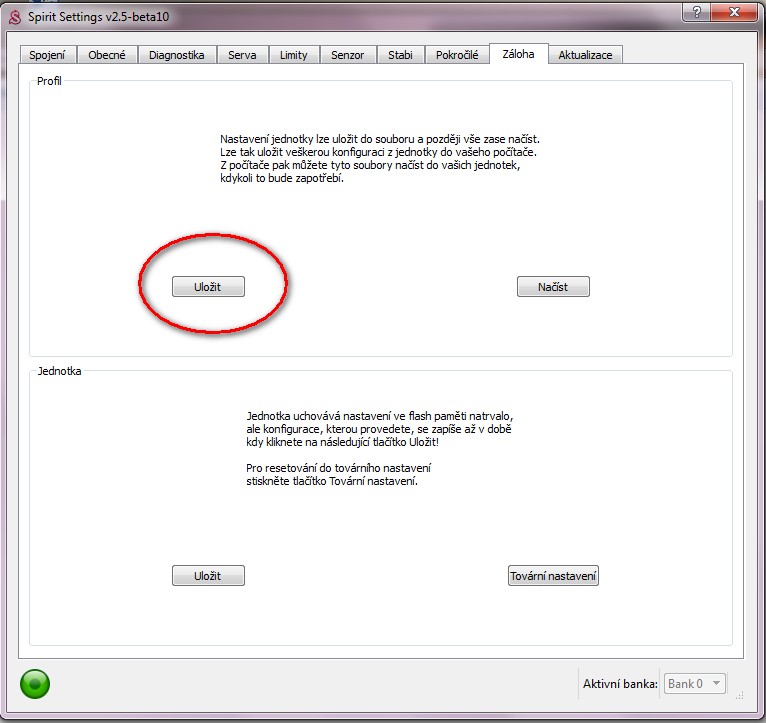Open the Aktualizace tab

coord(586,55)
